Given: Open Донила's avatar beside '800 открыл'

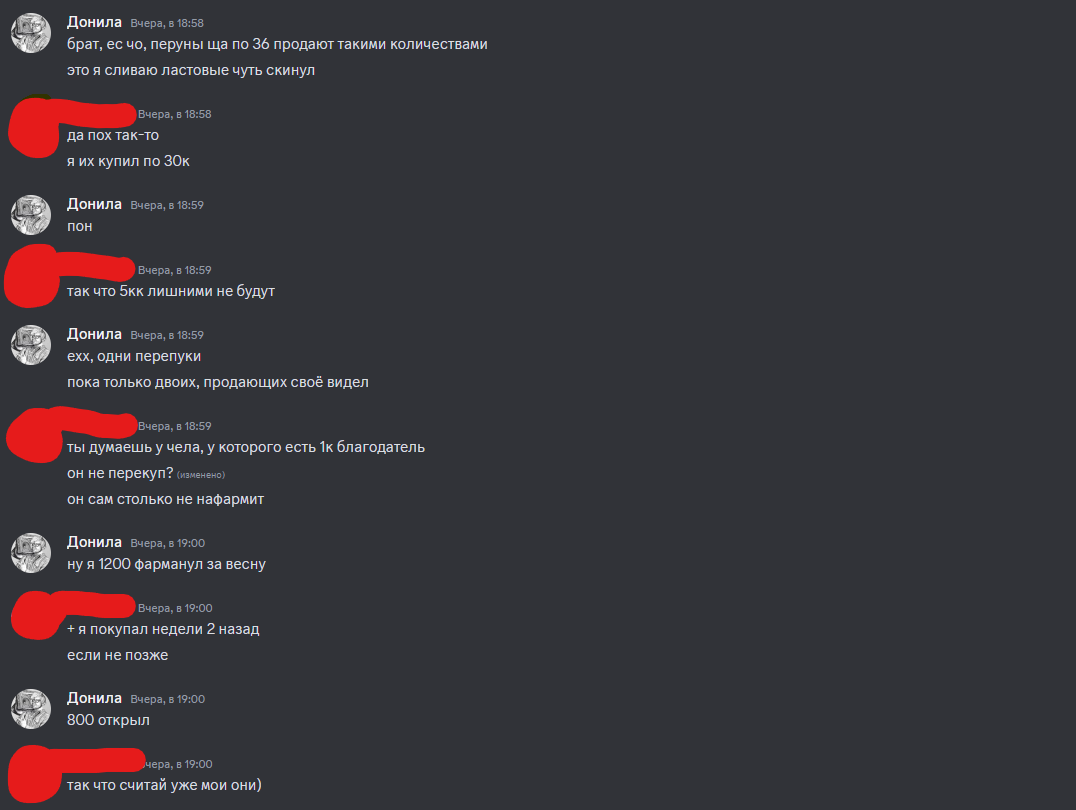Looking at the screenshot, I should [31, 708].
